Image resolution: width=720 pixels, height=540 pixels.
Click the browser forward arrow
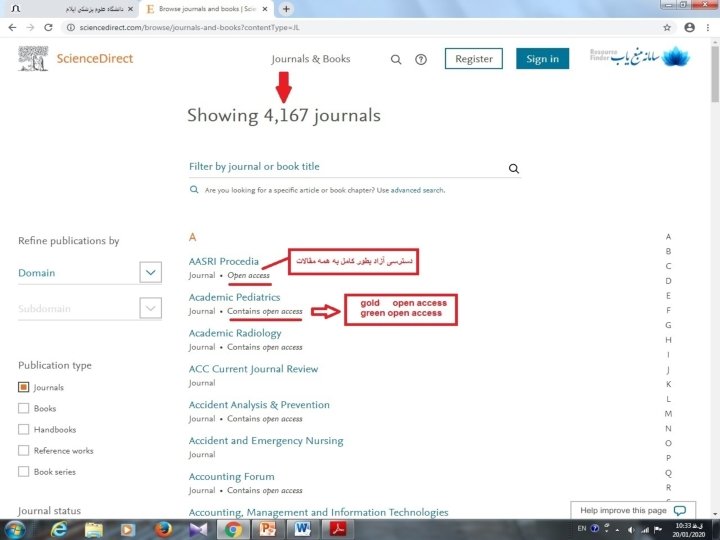coord(30,28)
